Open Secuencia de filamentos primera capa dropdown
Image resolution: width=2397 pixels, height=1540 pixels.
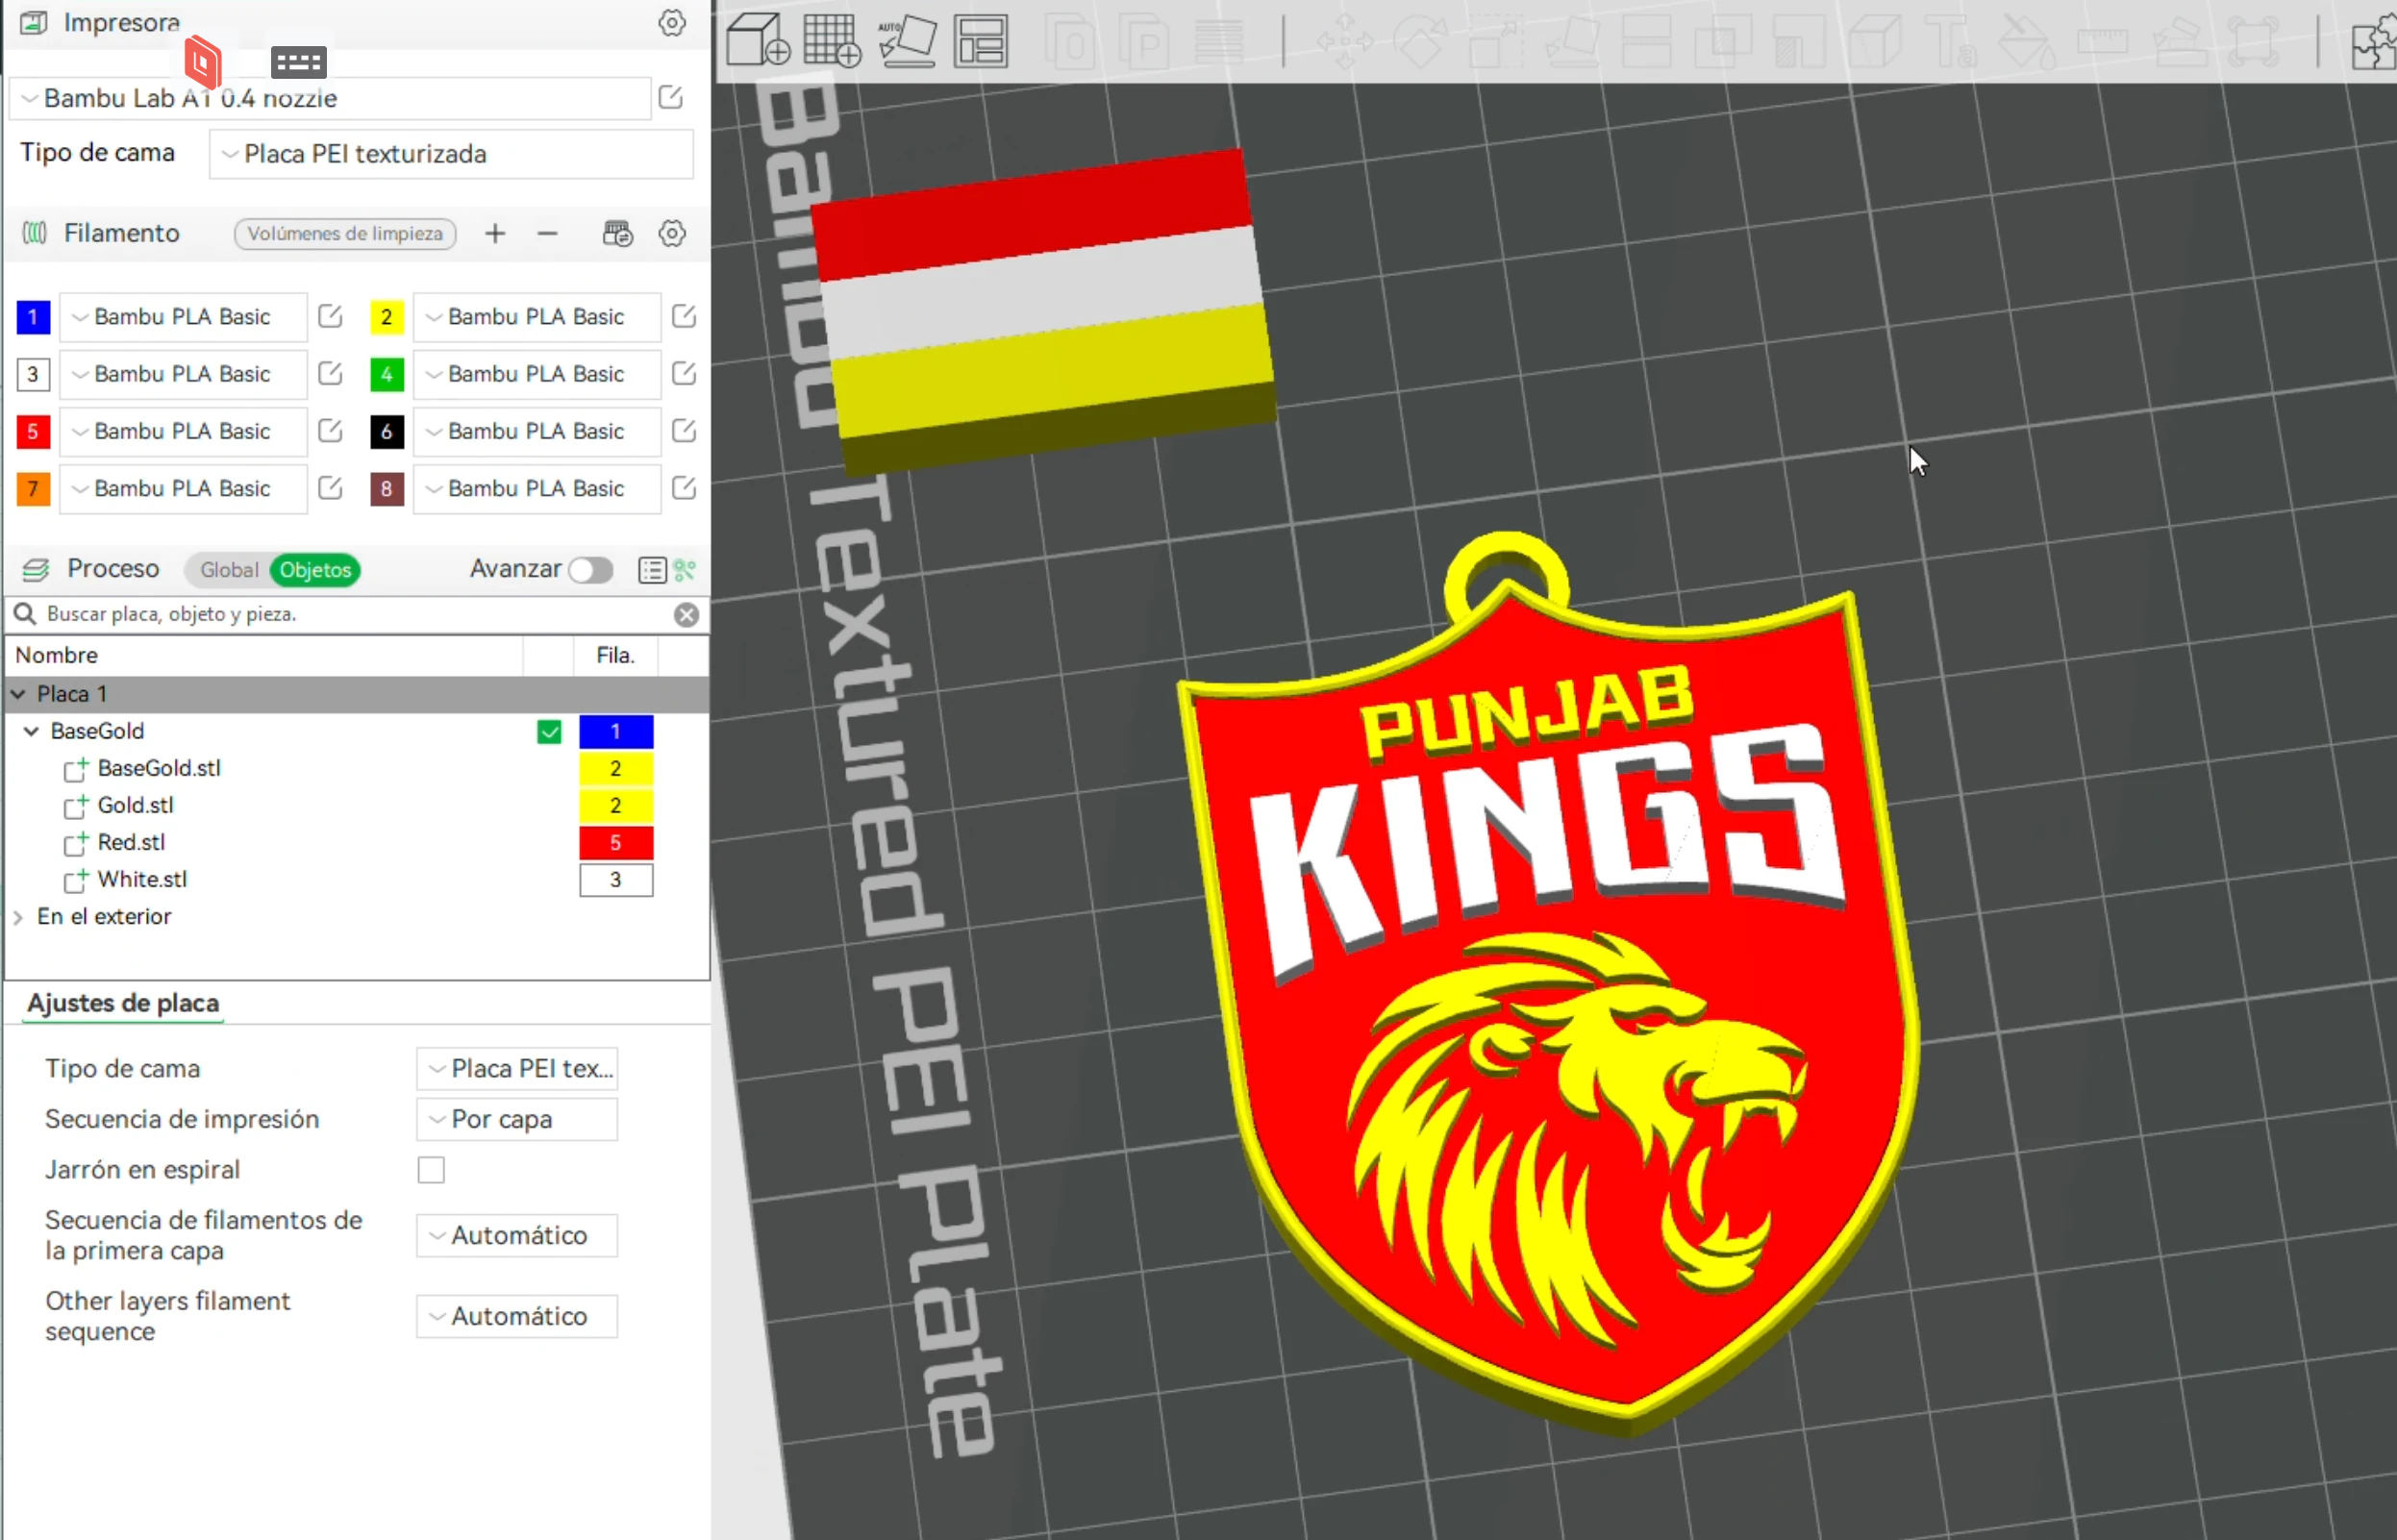point(517,1236)
